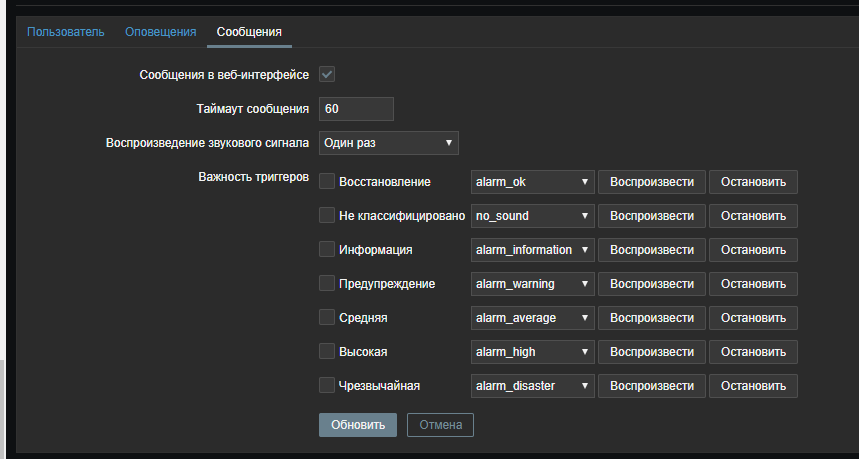
Task: Toggle the web interface messages checkbox
Action: [327, 75]
